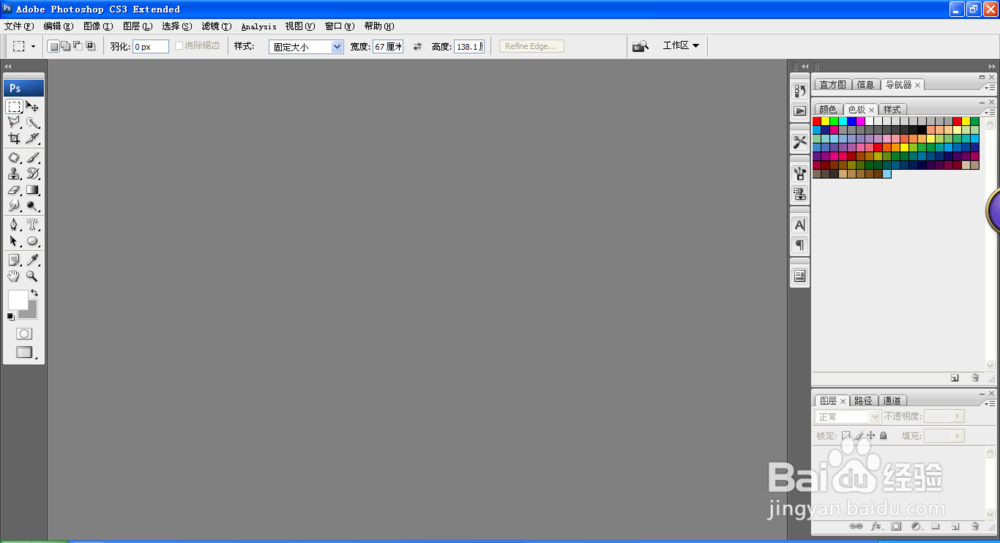Toggle lock transparent pixels in Layers
The height and width of the screenshot is (543, 1000).
coord(846,436)
